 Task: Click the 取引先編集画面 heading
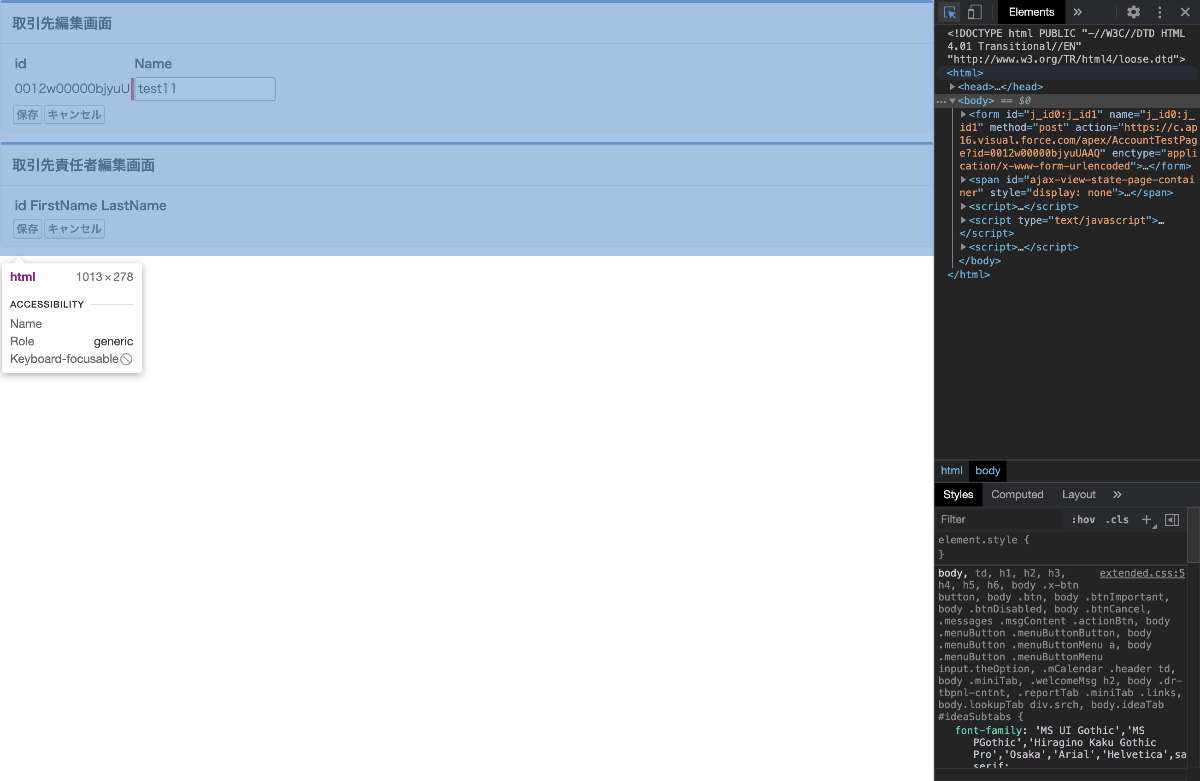point(62,23)
